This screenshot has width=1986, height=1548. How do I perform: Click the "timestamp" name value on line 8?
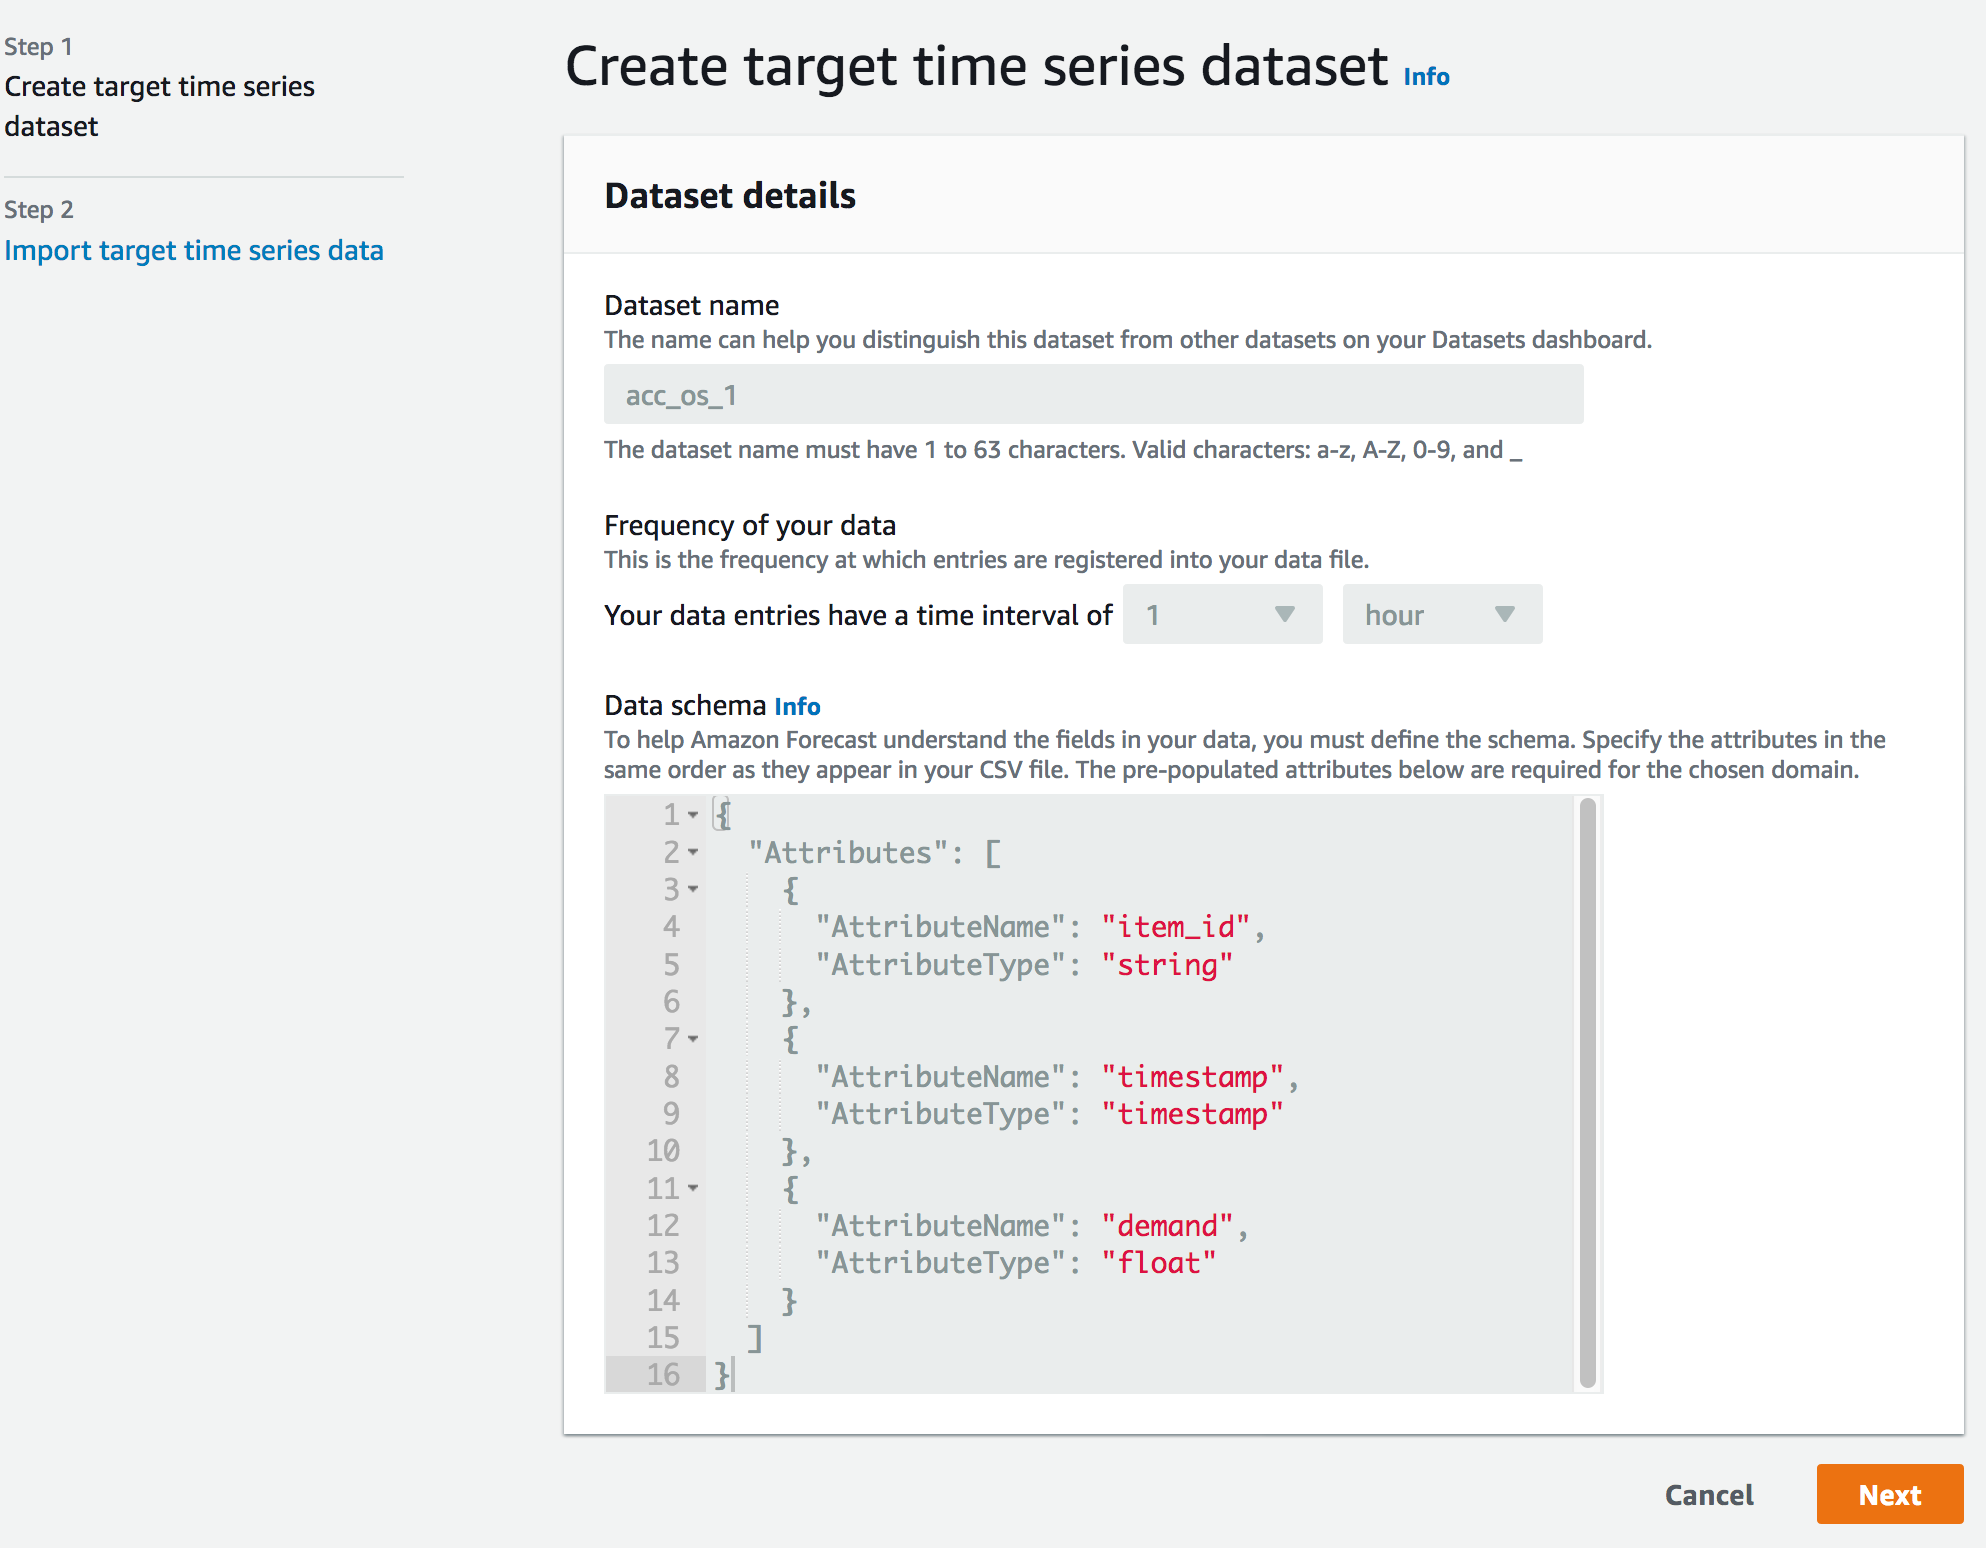1192,1077
